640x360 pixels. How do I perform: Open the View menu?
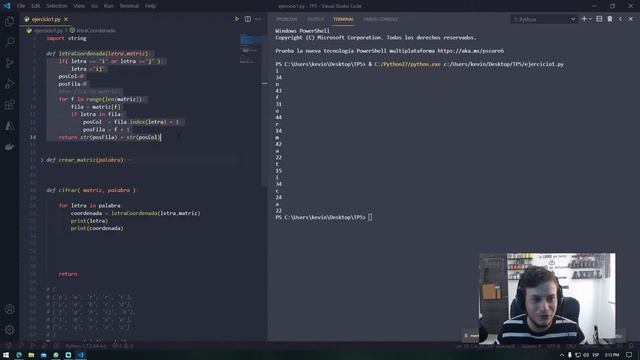(79, 6)
